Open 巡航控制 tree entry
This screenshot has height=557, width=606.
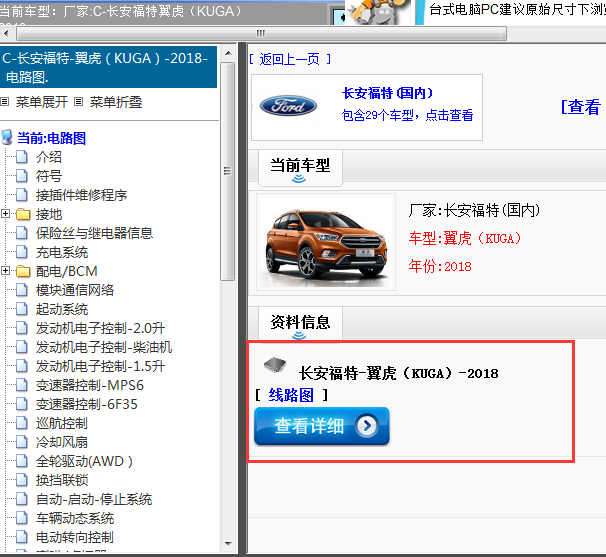62,423
